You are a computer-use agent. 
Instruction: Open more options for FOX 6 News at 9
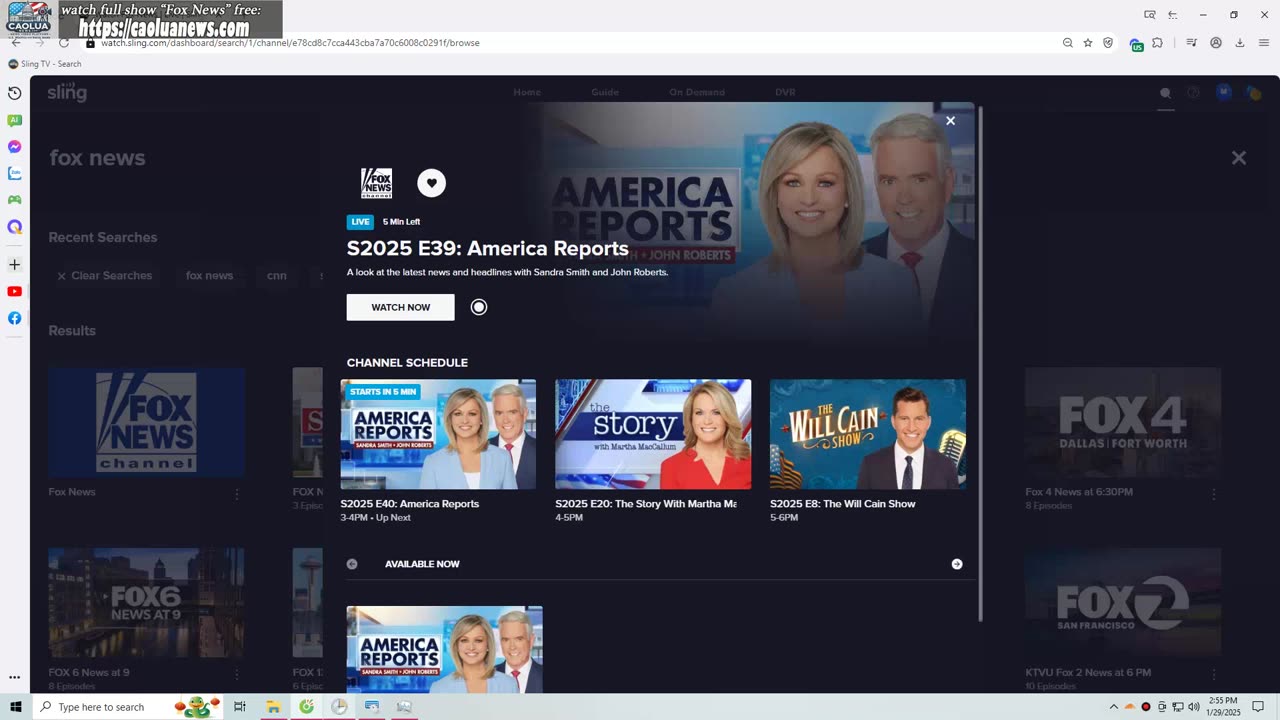pyautogui.click(x=237, y=674)
